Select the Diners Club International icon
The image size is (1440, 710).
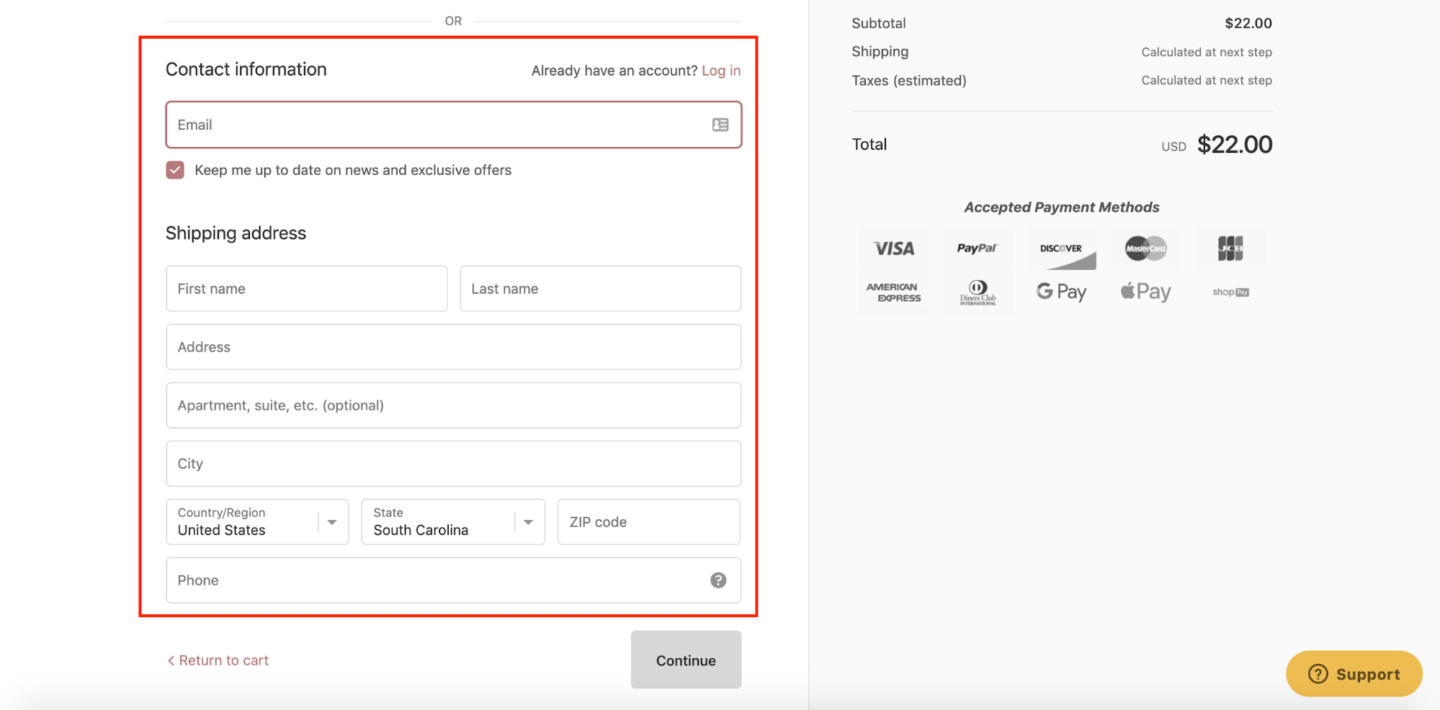point(978,291)
